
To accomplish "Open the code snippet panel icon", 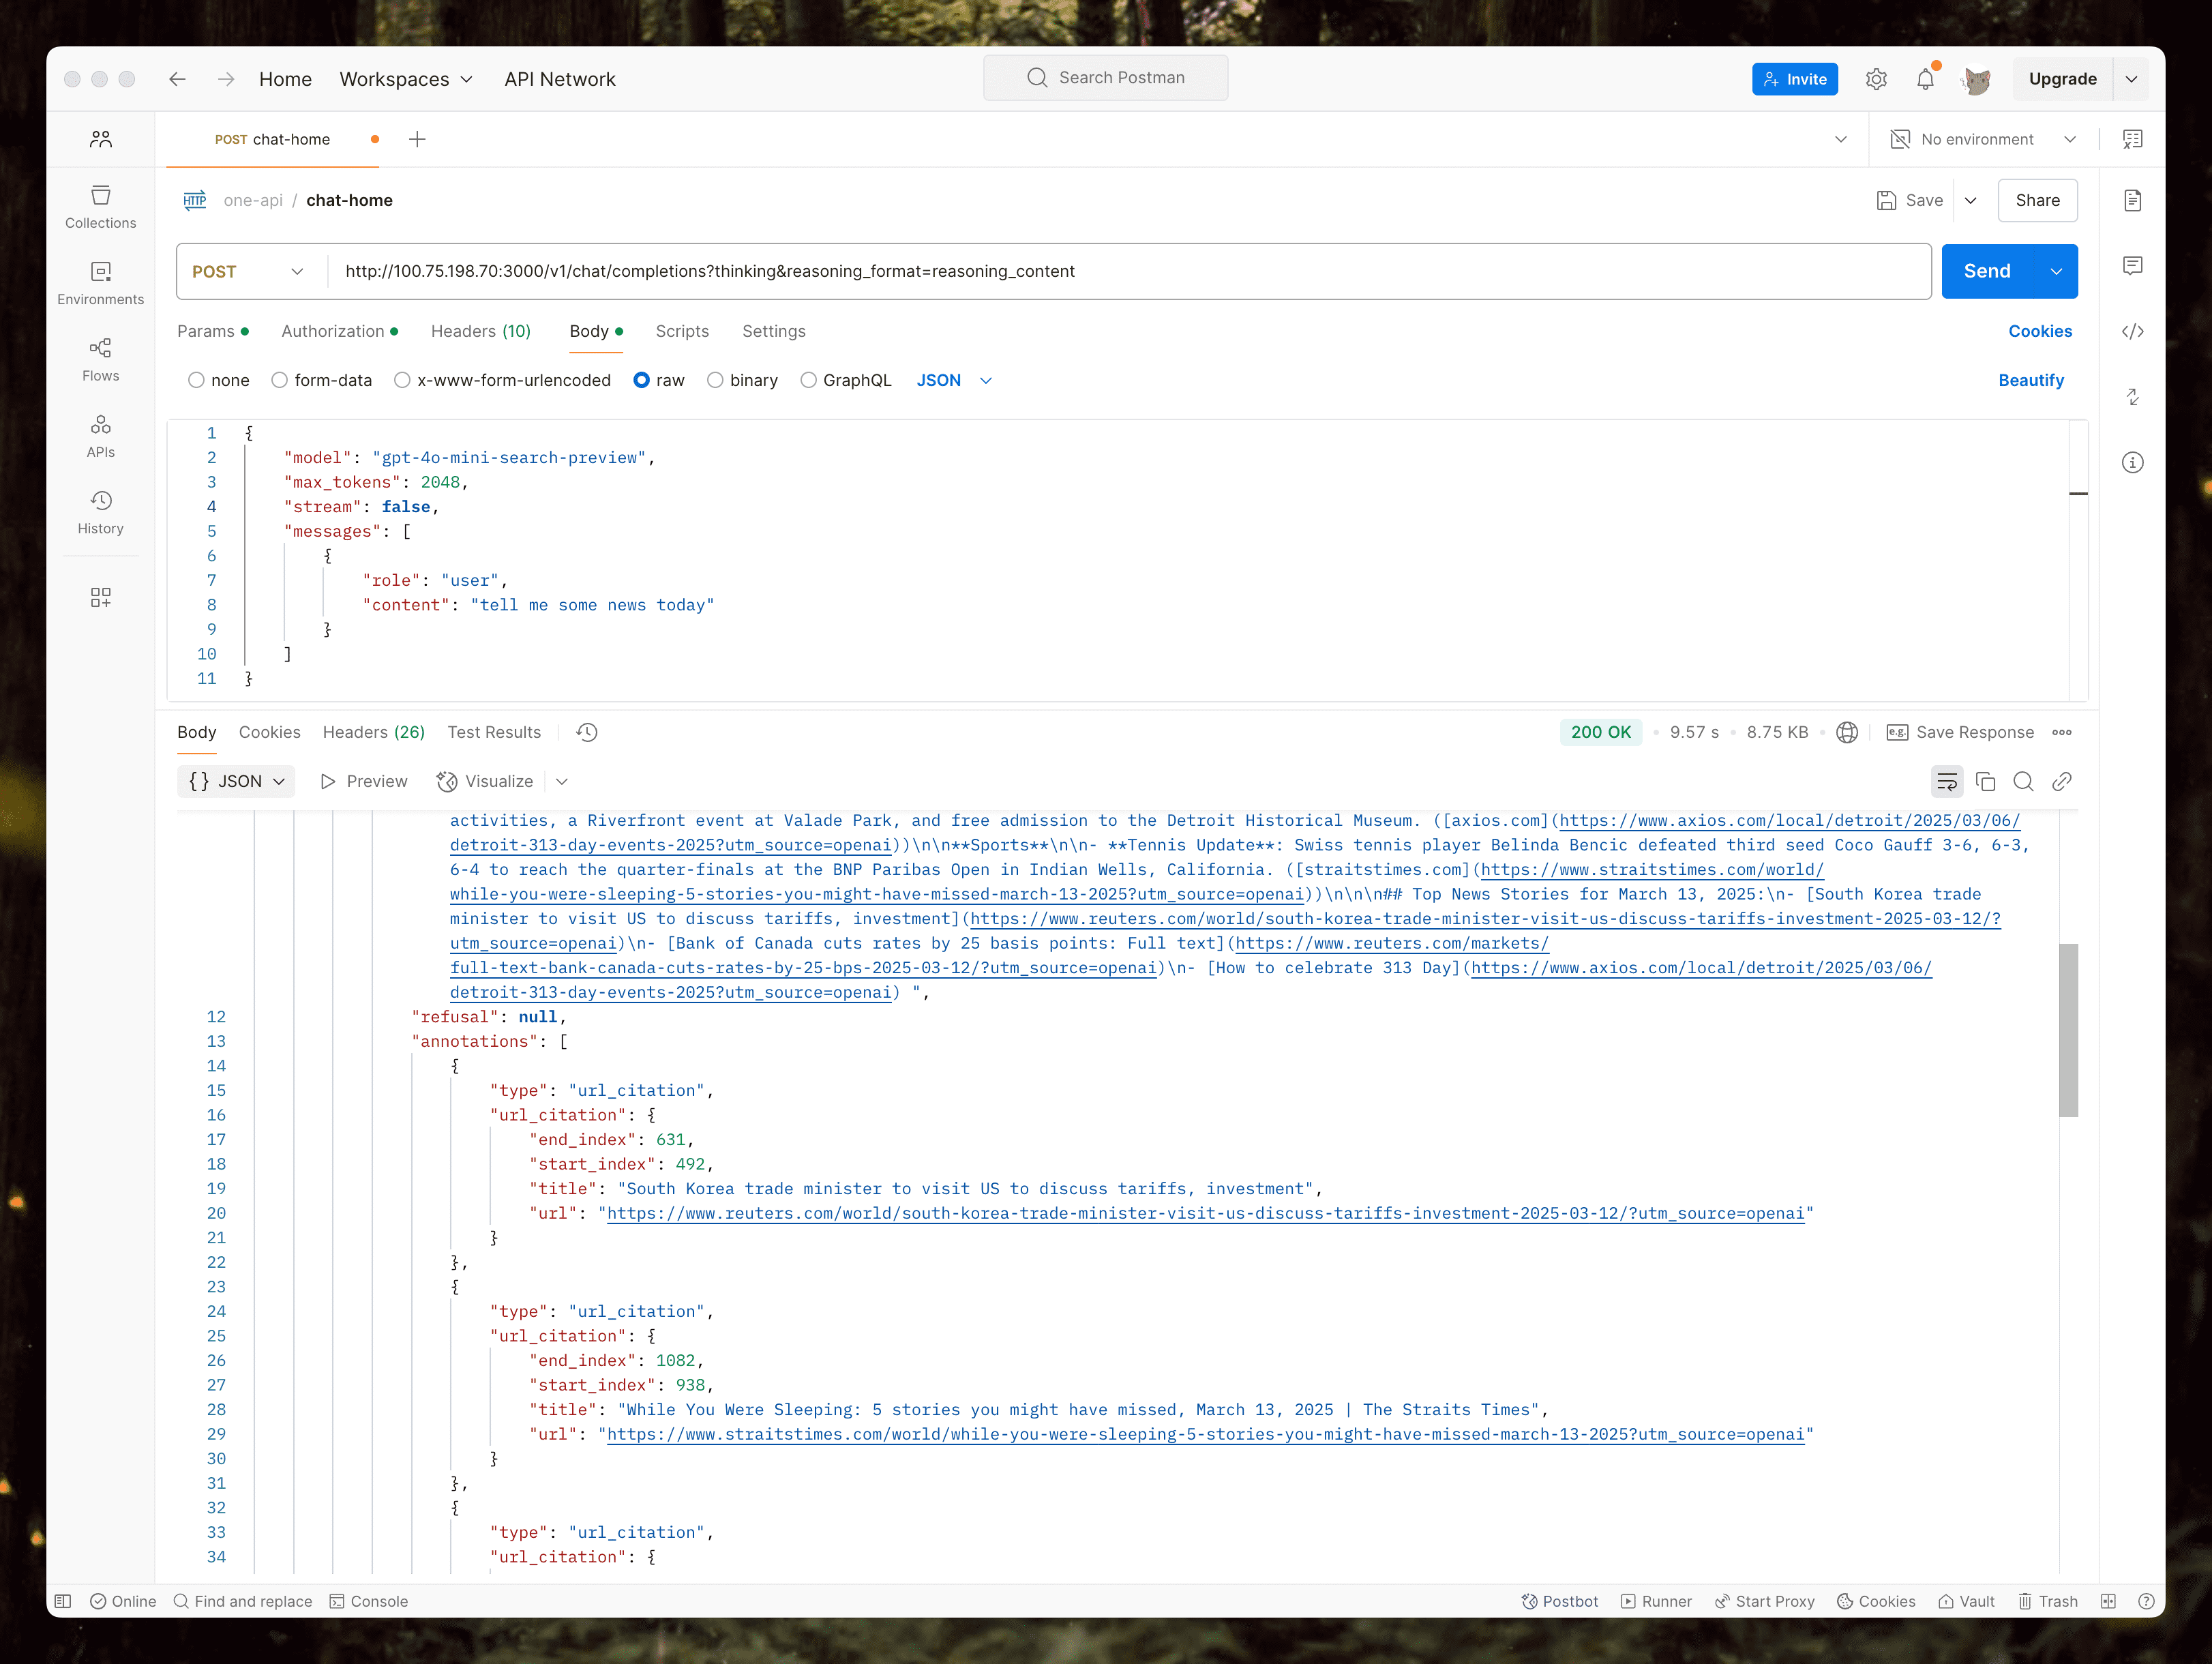I will pos(2132,332).
